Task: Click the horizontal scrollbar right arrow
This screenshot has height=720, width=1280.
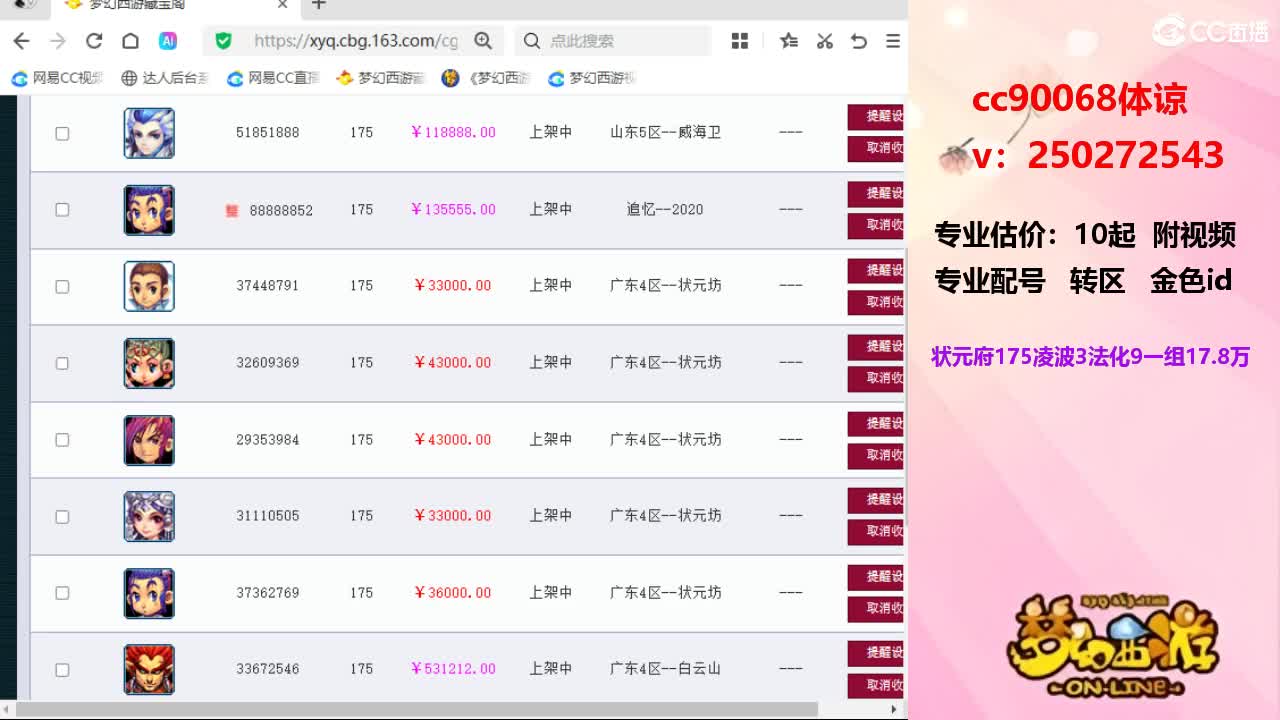Action: click(894, 709)
